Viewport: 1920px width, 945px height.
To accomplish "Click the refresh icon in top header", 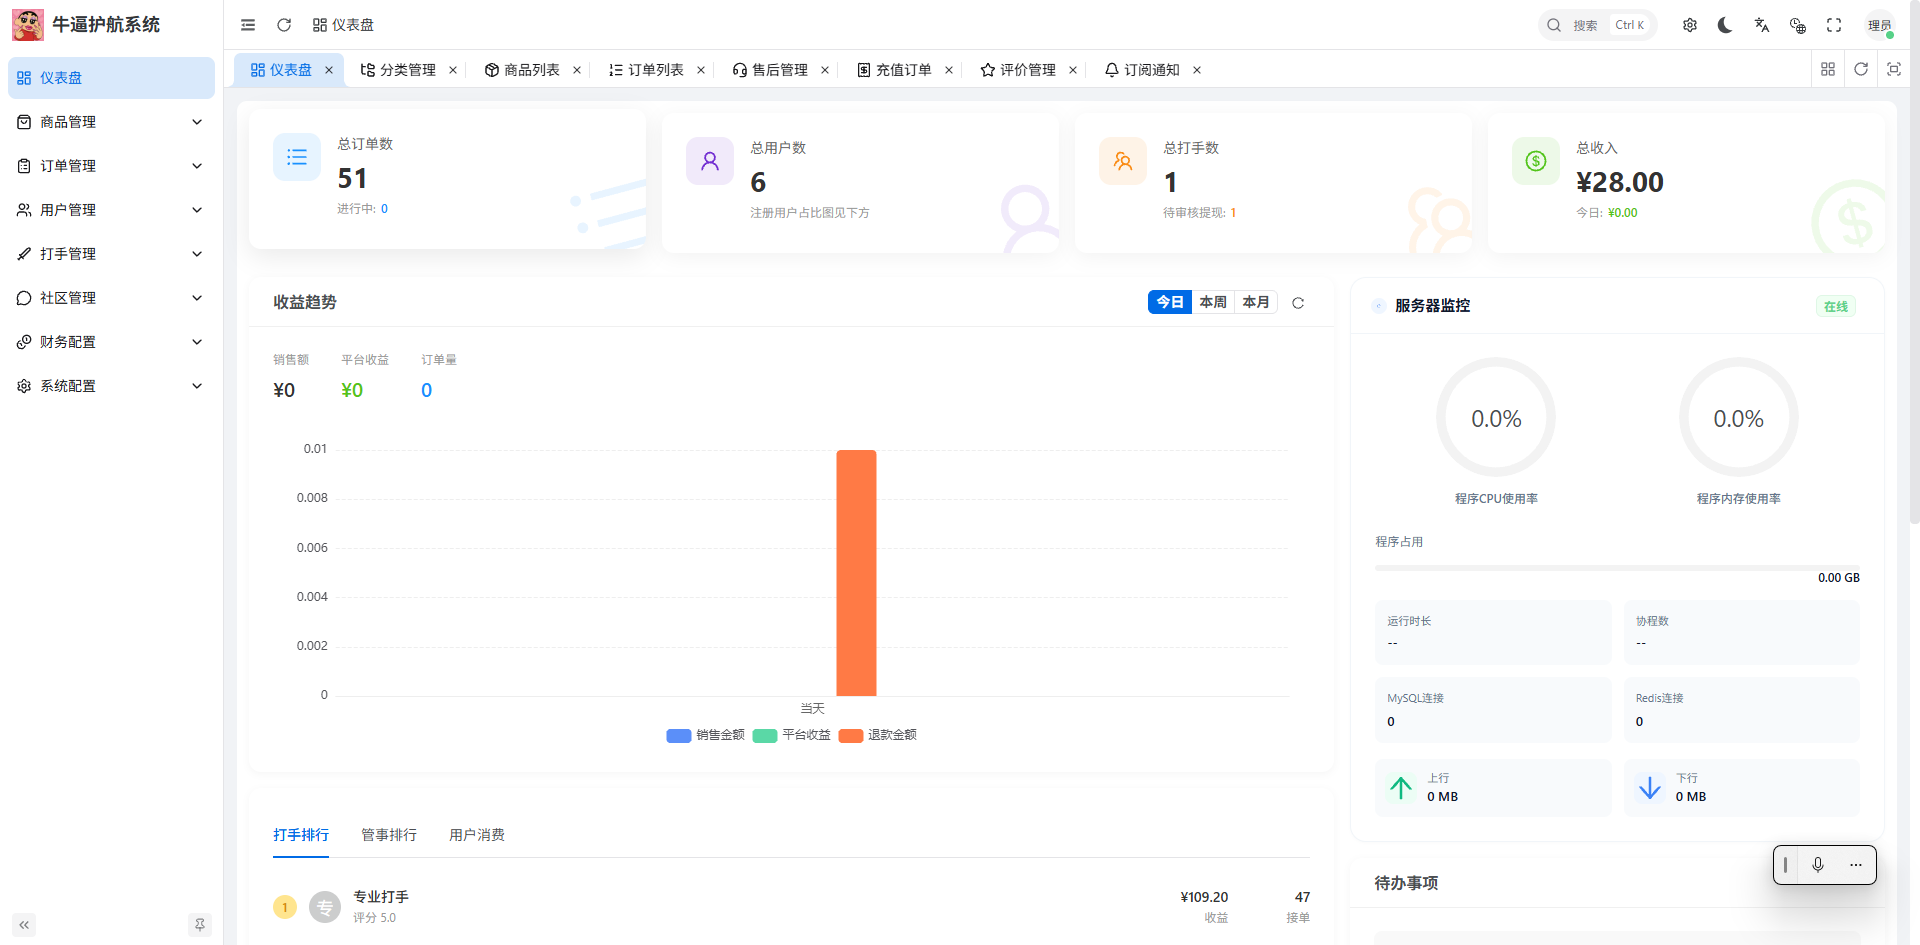I will point(284,25).
